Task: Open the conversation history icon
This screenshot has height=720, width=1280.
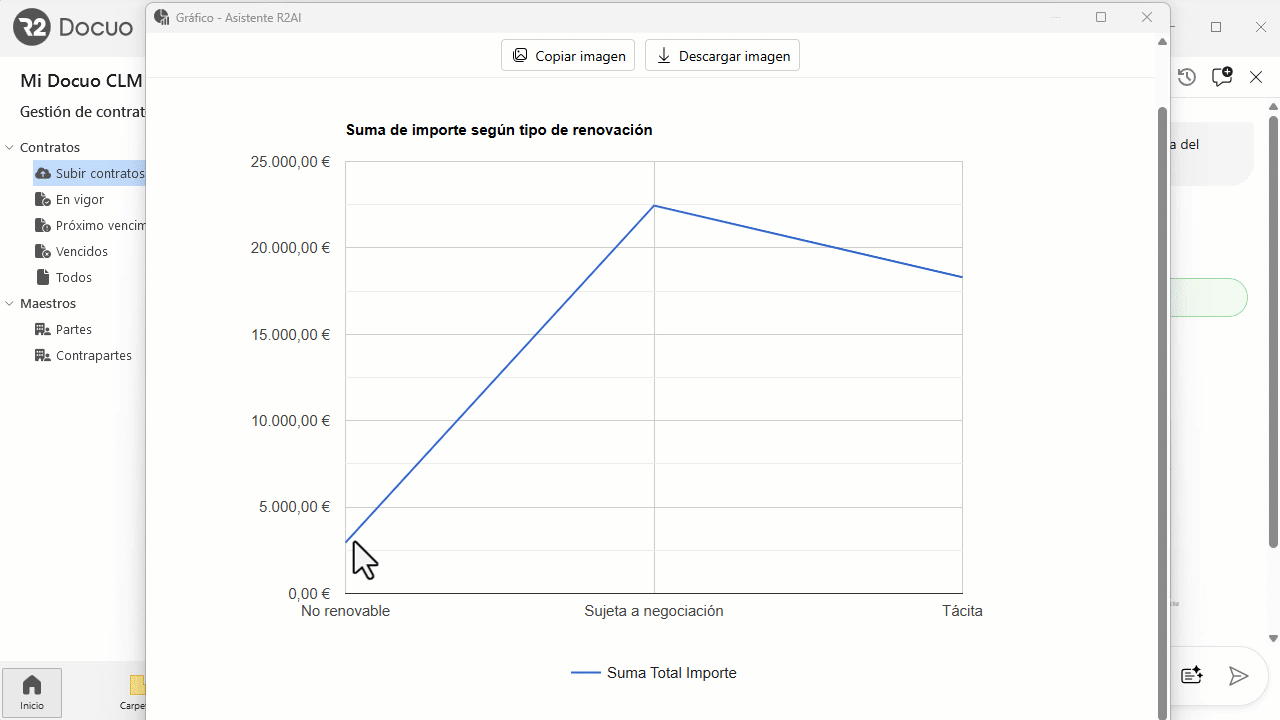Action: (1186, 77)
